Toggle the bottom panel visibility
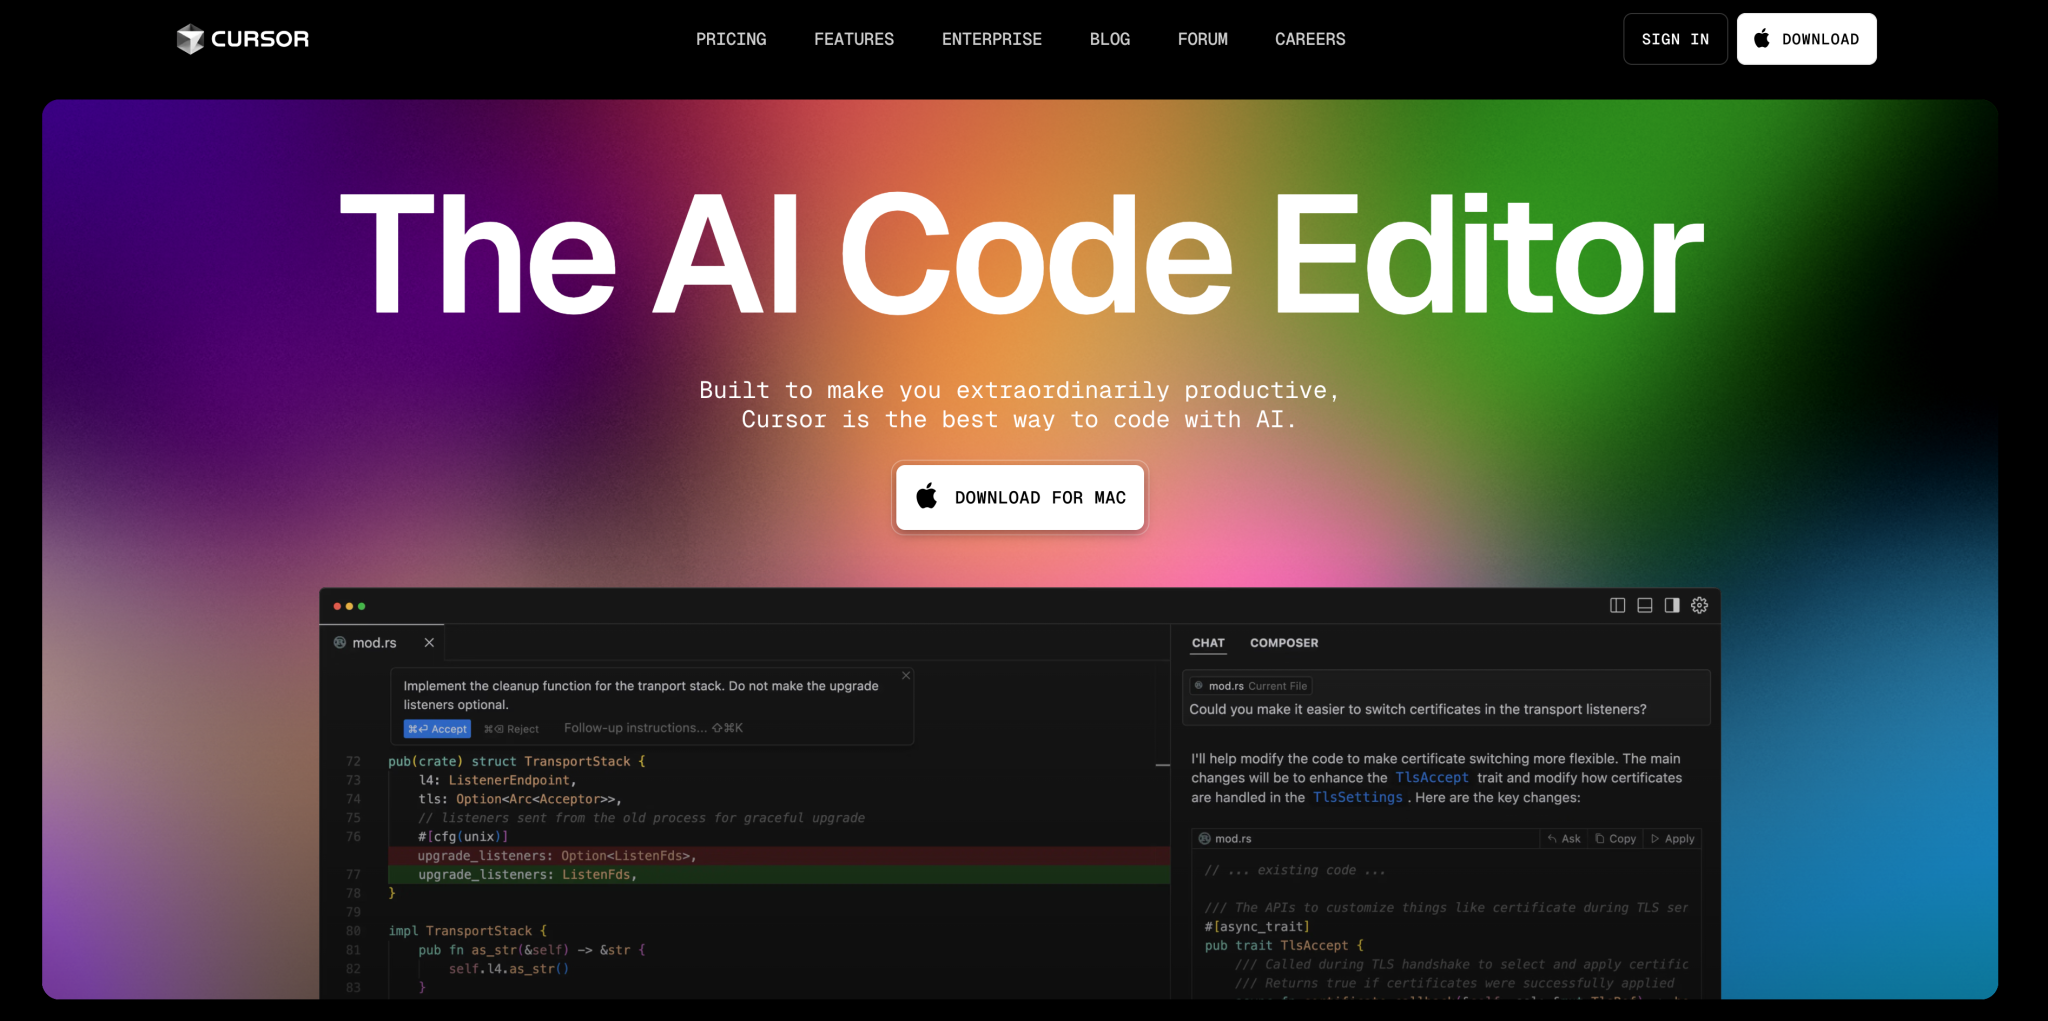 (x=1645, y=605)
